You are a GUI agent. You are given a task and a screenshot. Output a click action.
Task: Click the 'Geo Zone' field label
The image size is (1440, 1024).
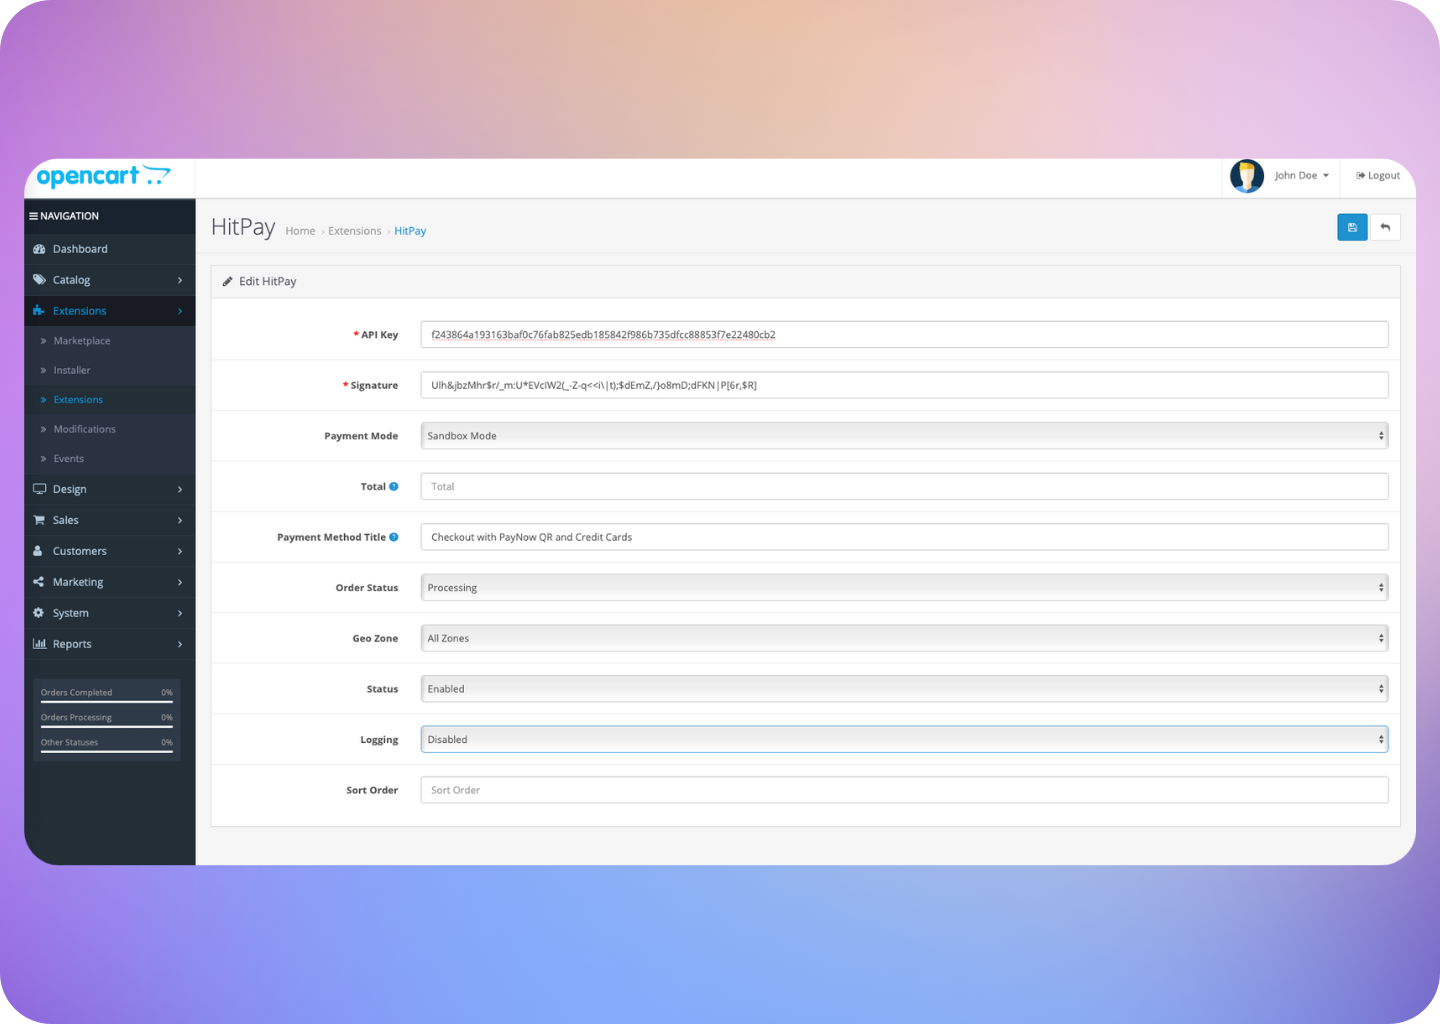tap(375, 639)
